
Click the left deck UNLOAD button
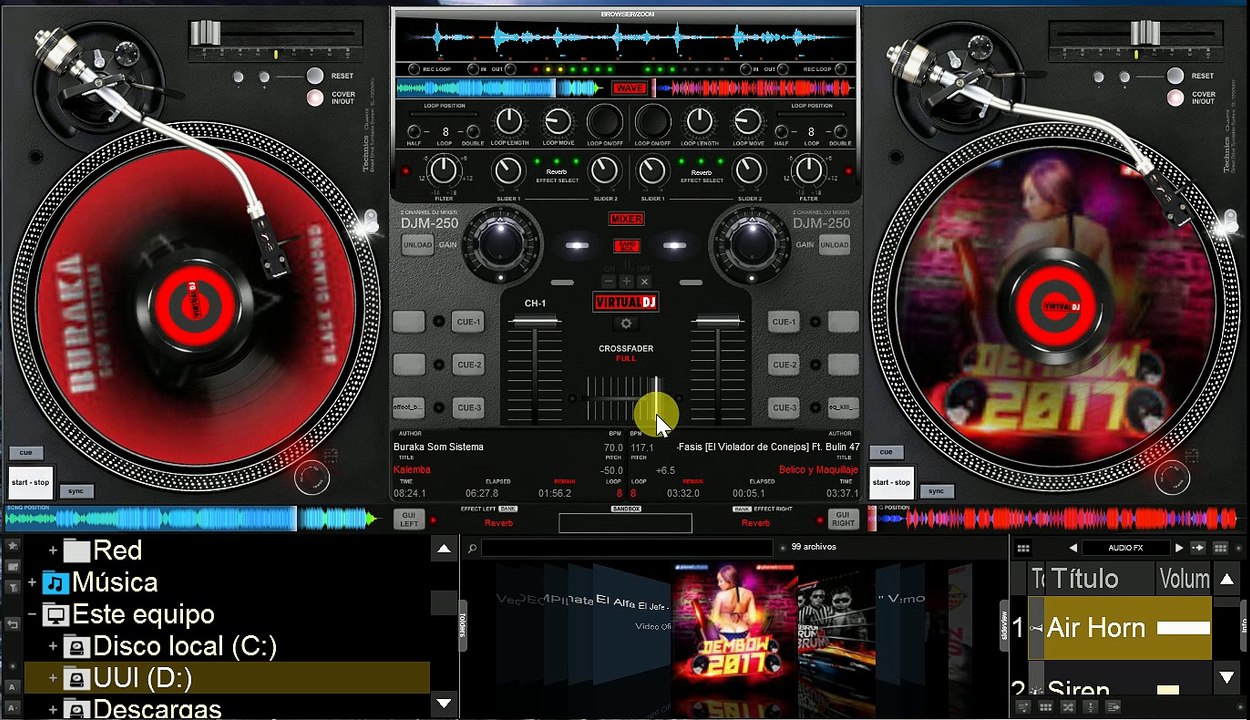point(417,245)
